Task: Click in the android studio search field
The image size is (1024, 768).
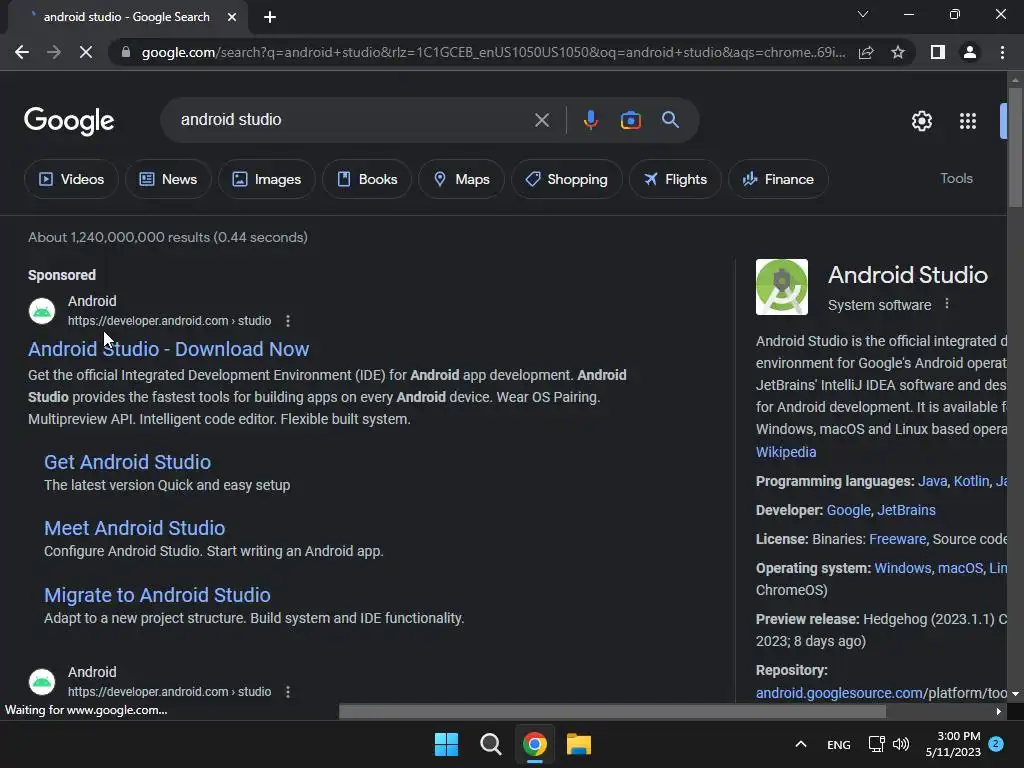Action: click(353, 120)
